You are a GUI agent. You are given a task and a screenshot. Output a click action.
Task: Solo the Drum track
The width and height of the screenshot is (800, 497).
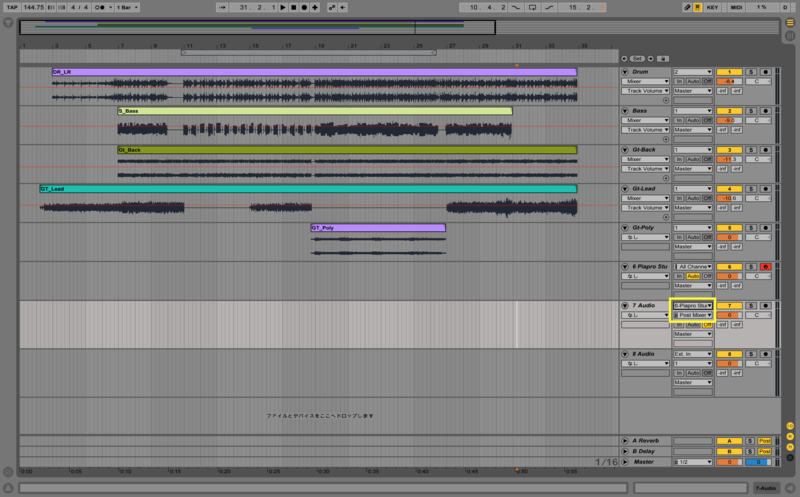point(751,72)
